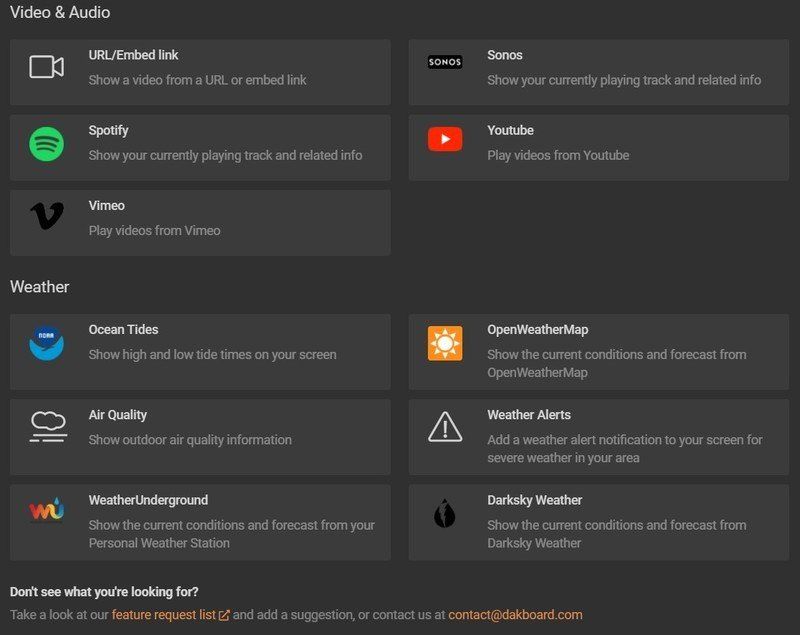Select the Weather Alerts title text
The width and height of the screenshot is (800, 635).
click(x=529, y=415)
